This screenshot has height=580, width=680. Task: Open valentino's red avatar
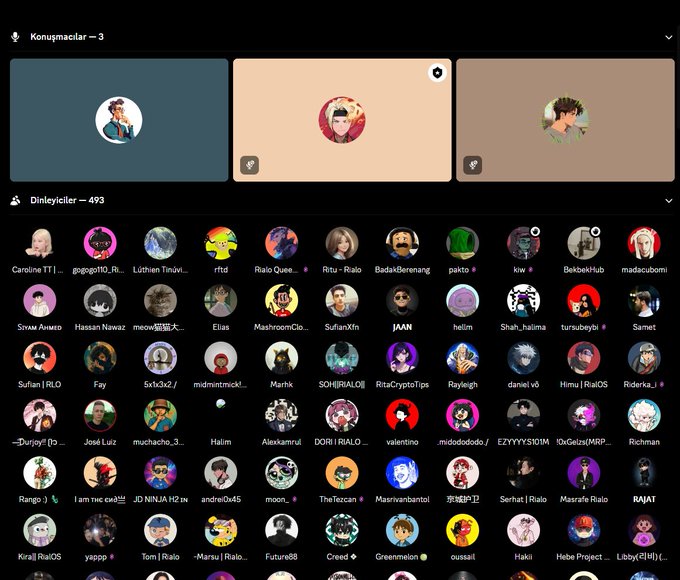(x=402, y=416)
